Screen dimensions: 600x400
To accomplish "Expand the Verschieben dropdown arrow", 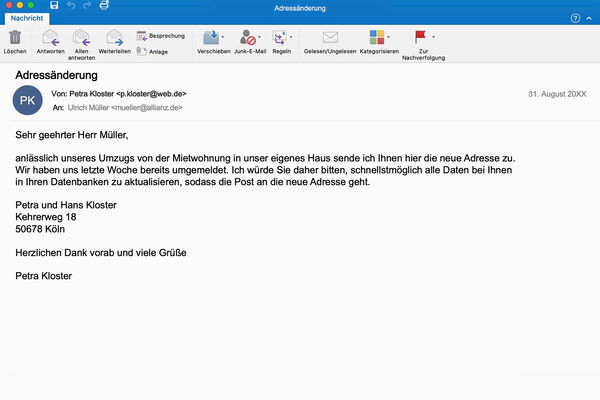I will pyautogui.click(x=223, y=37).
